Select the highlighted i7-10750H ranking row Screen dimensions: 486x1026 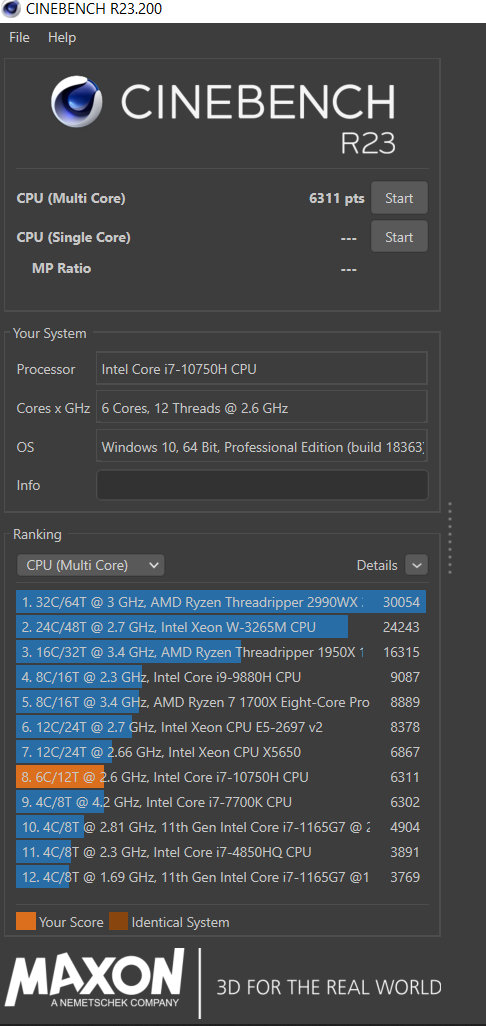pos(221,777)
